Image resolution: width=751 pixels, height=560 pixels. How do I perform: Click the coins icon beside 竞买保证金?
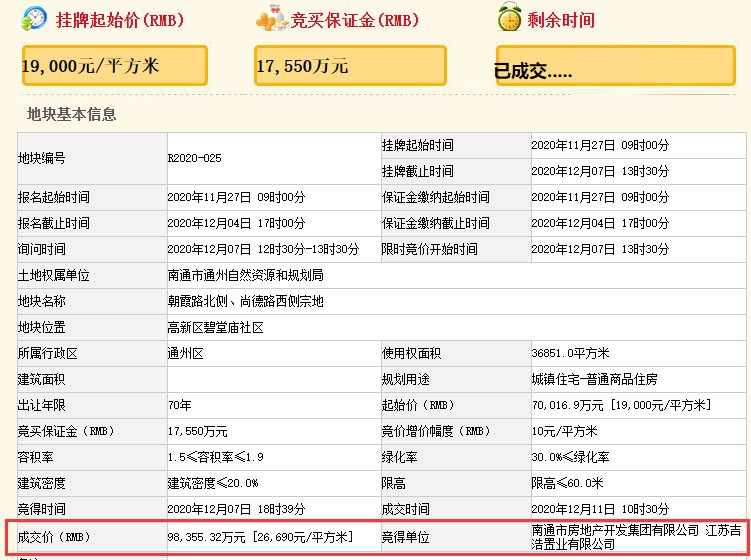pos(271,19)
